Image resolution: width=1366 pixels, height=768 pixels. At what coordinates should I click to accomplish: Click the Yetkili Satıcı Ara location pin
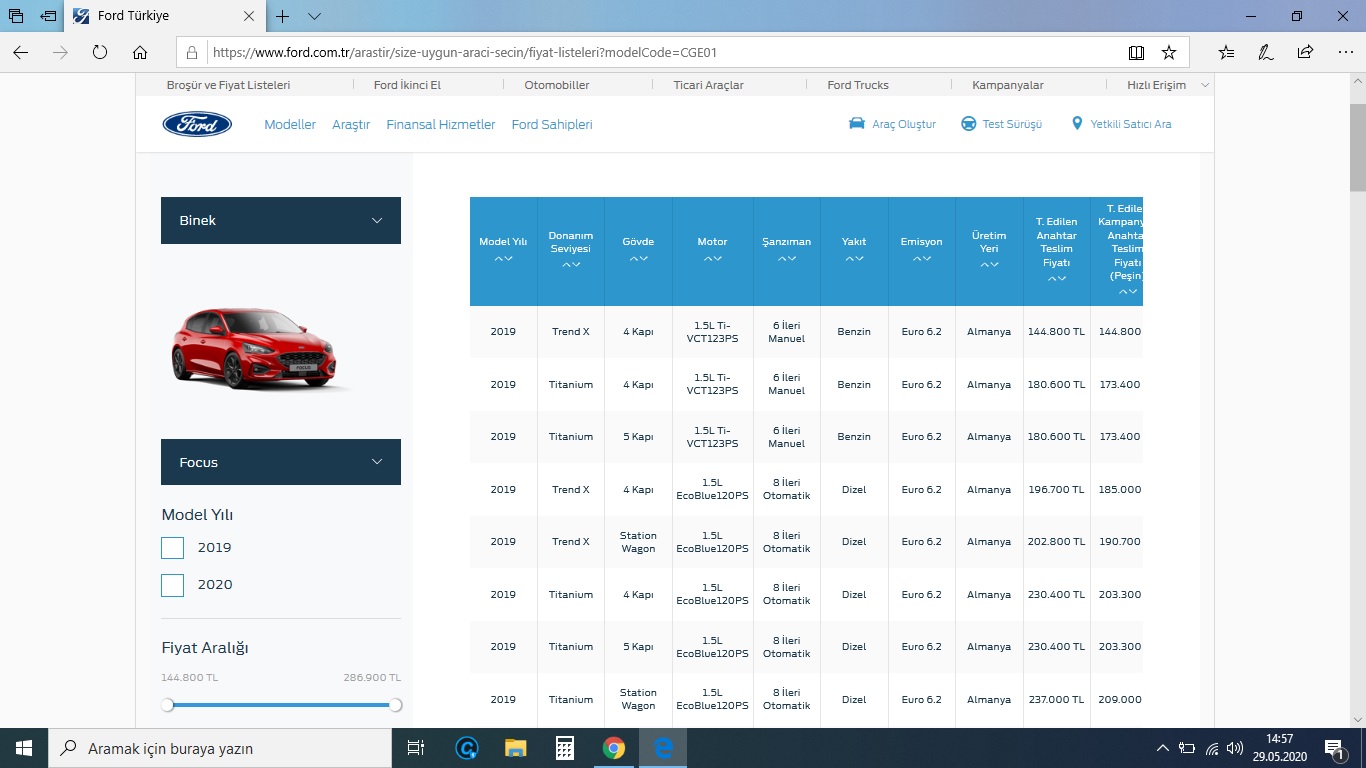[1077, 124]
